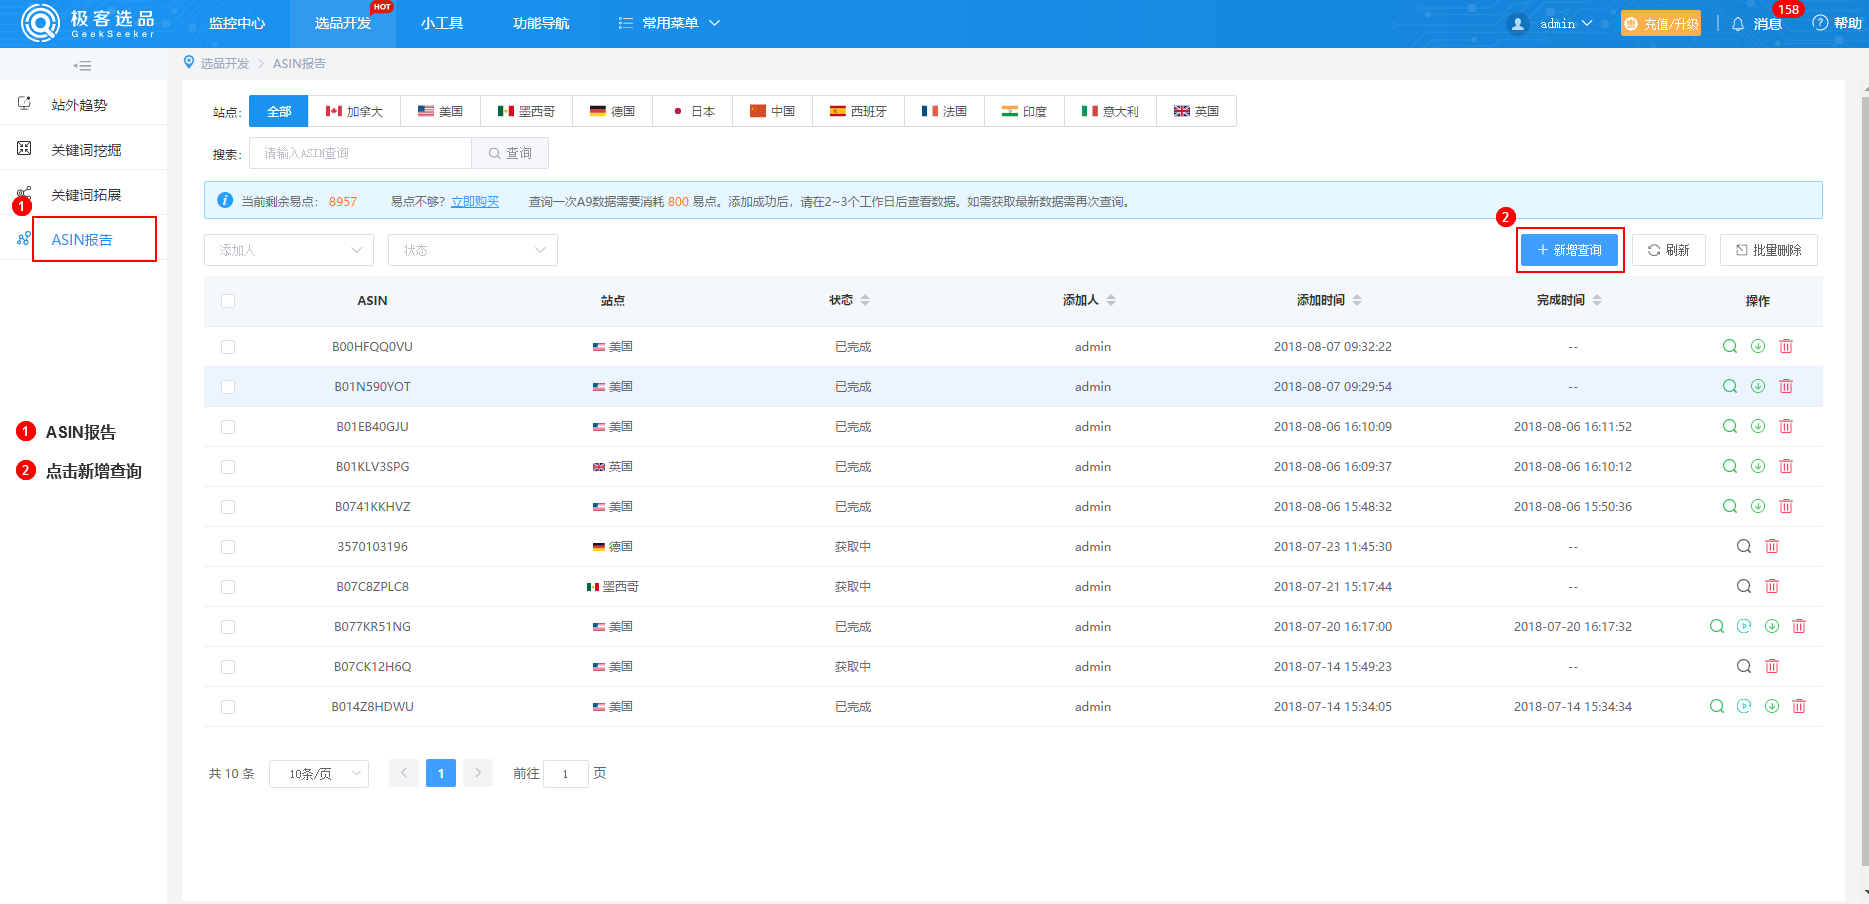Delete the B0741KKHVZ record
1869x904 pixels.
coord(1786,506)
